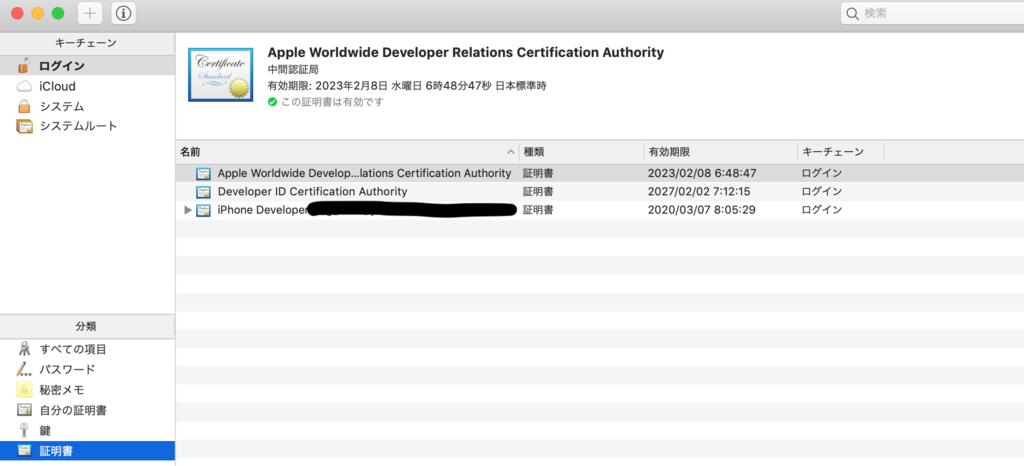Expand the iPhone Developer certificate disclosure triangle
Screen dimensions: 1024x466
[188, 210]
